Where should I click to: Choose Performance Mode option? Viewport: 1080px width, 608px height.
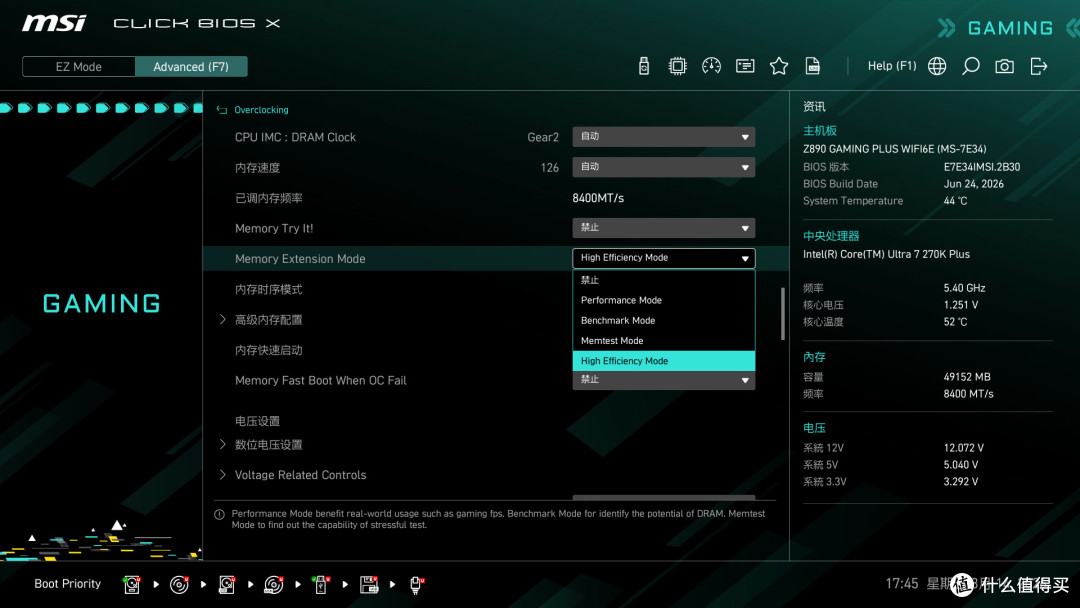(x=663, y=300)
